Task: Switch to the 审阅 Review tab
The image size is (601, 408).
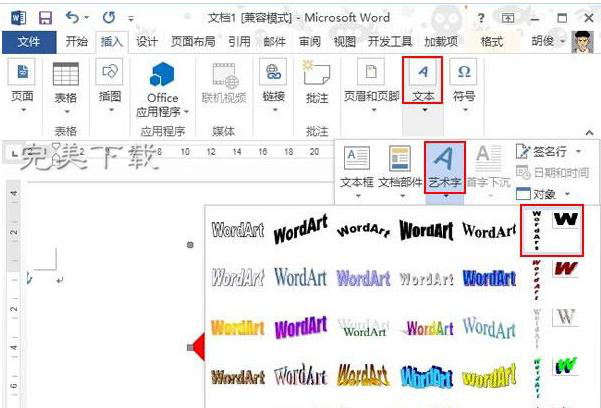Action: [310, 41]
